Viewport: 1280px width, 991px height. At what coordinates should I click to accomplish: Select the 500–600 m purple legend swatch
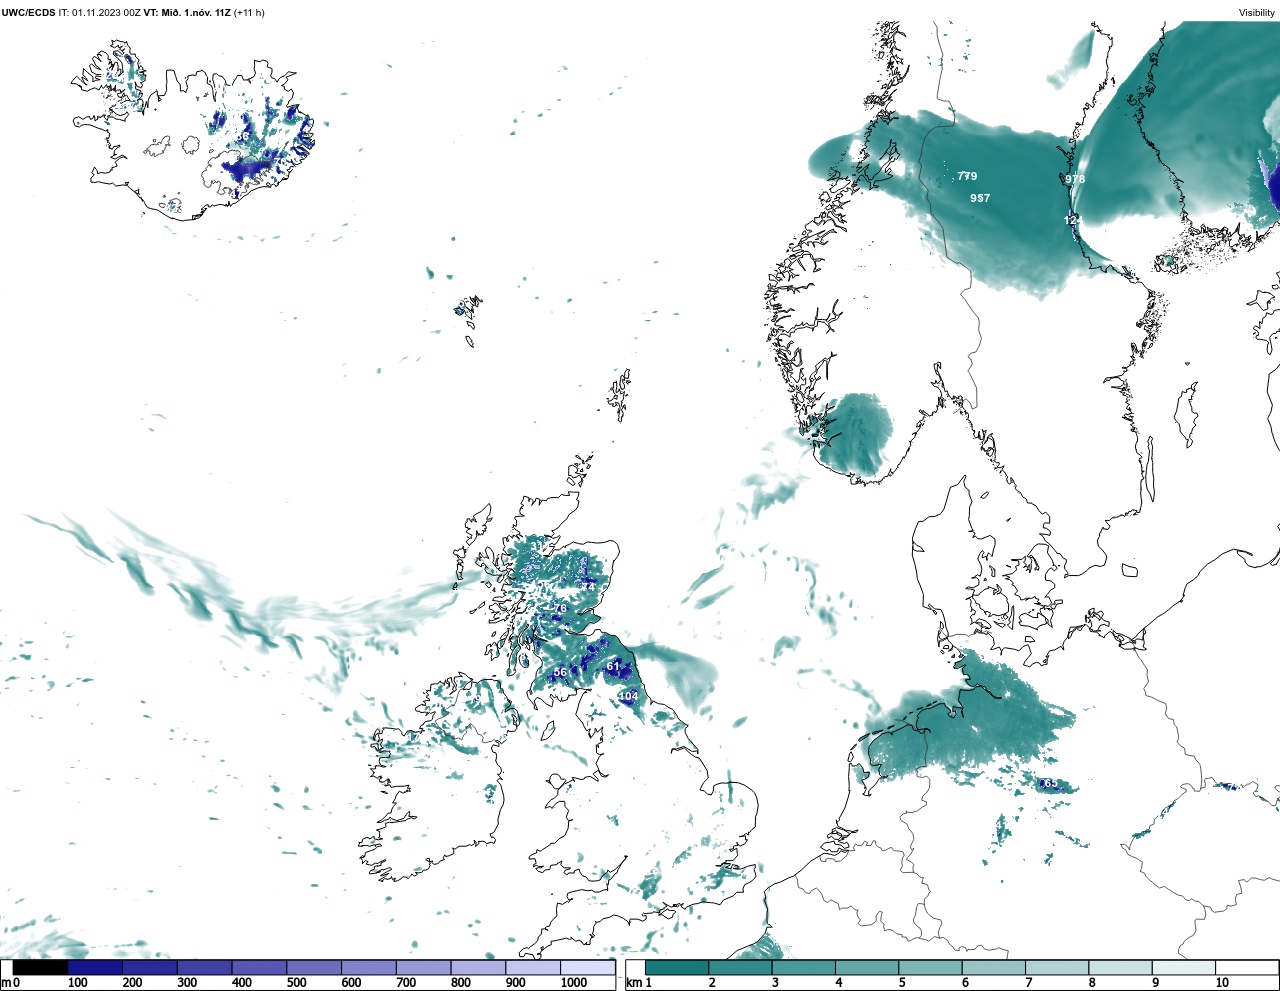314,968
